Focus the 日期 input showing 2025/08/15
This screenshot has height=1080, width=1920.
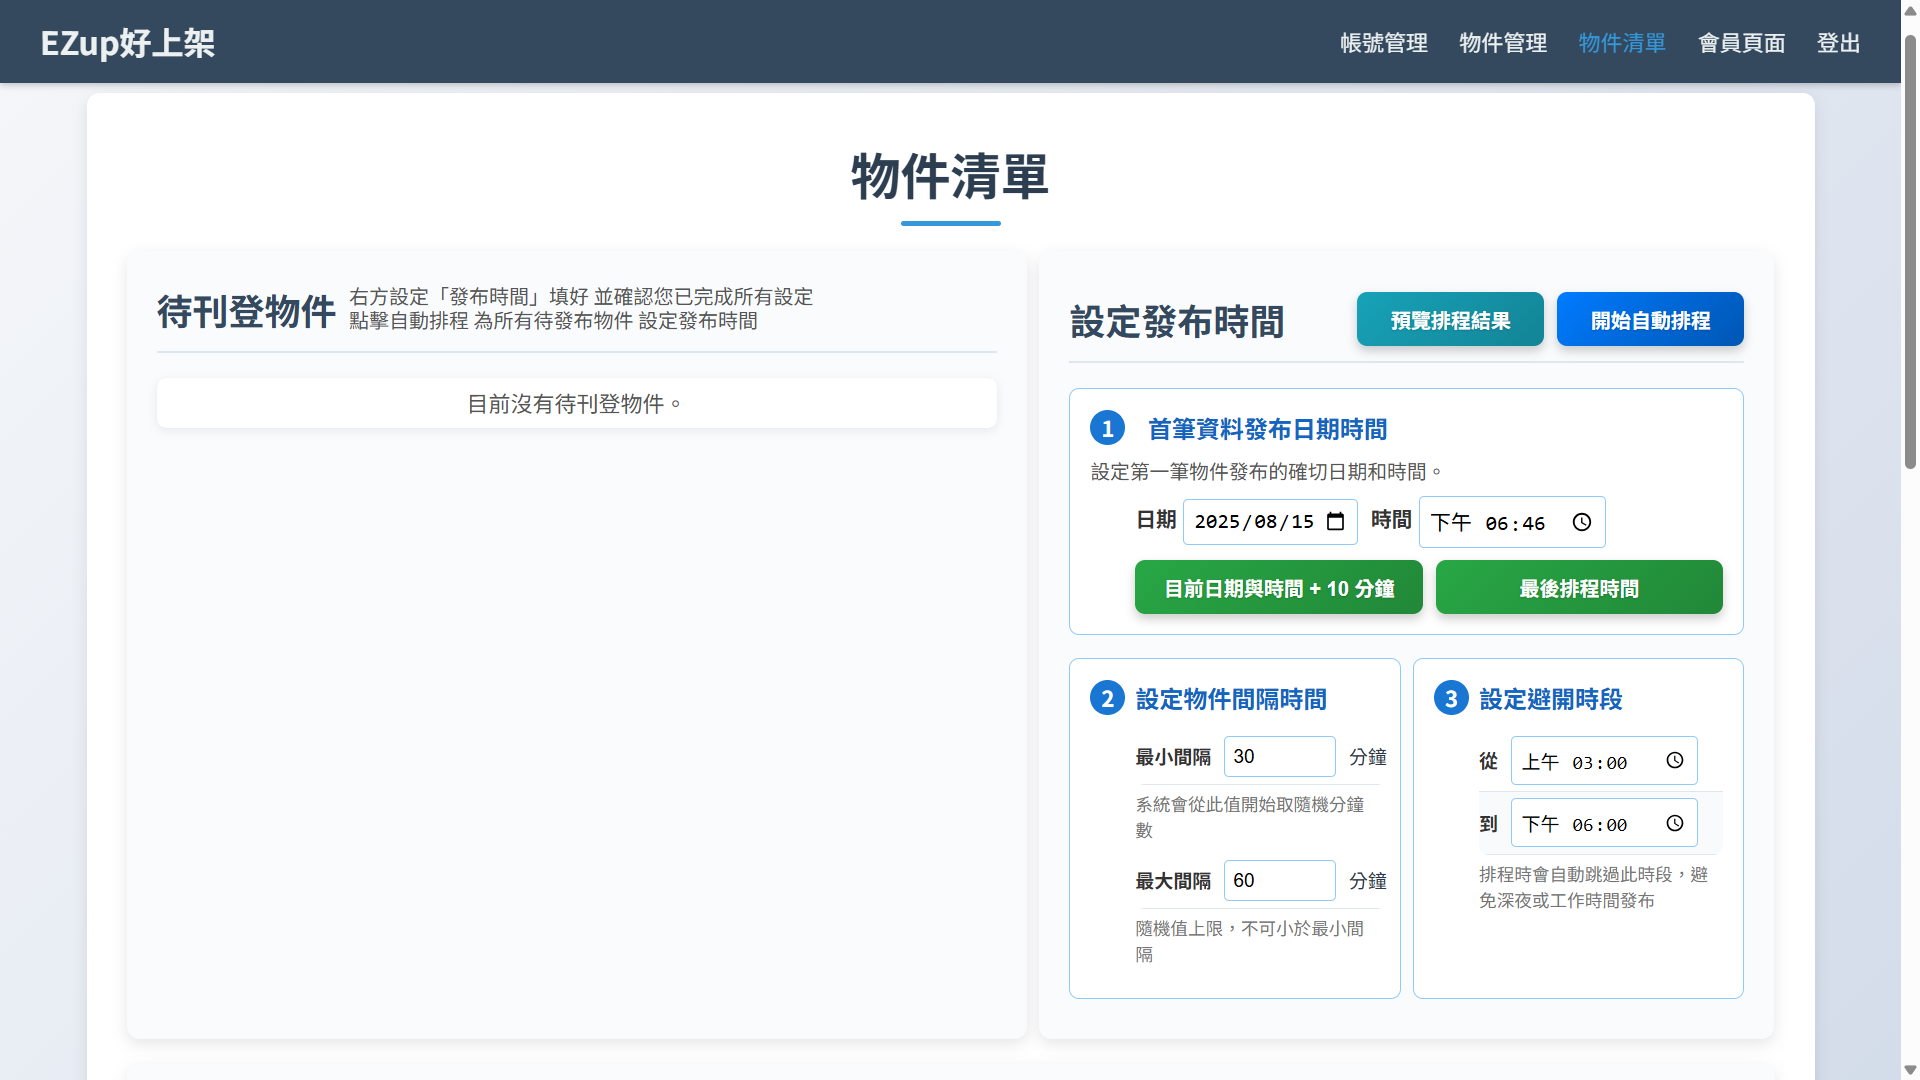pos(1270,522)
